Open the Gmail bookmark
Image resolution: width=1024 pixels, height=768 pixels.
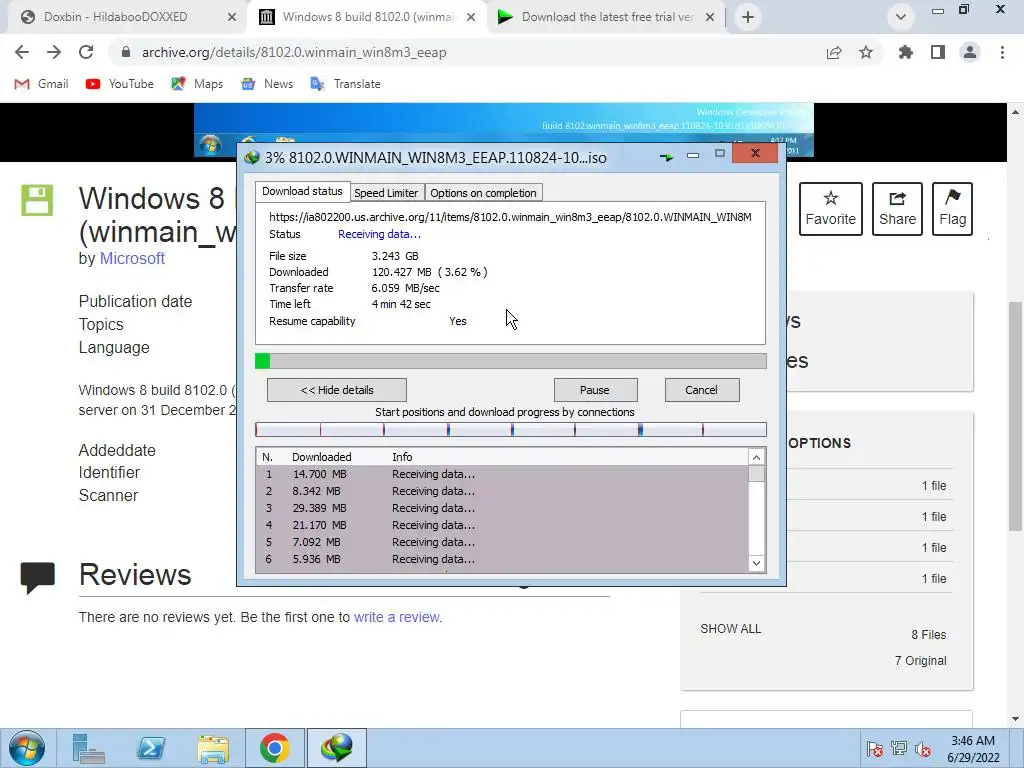[42, 84]
